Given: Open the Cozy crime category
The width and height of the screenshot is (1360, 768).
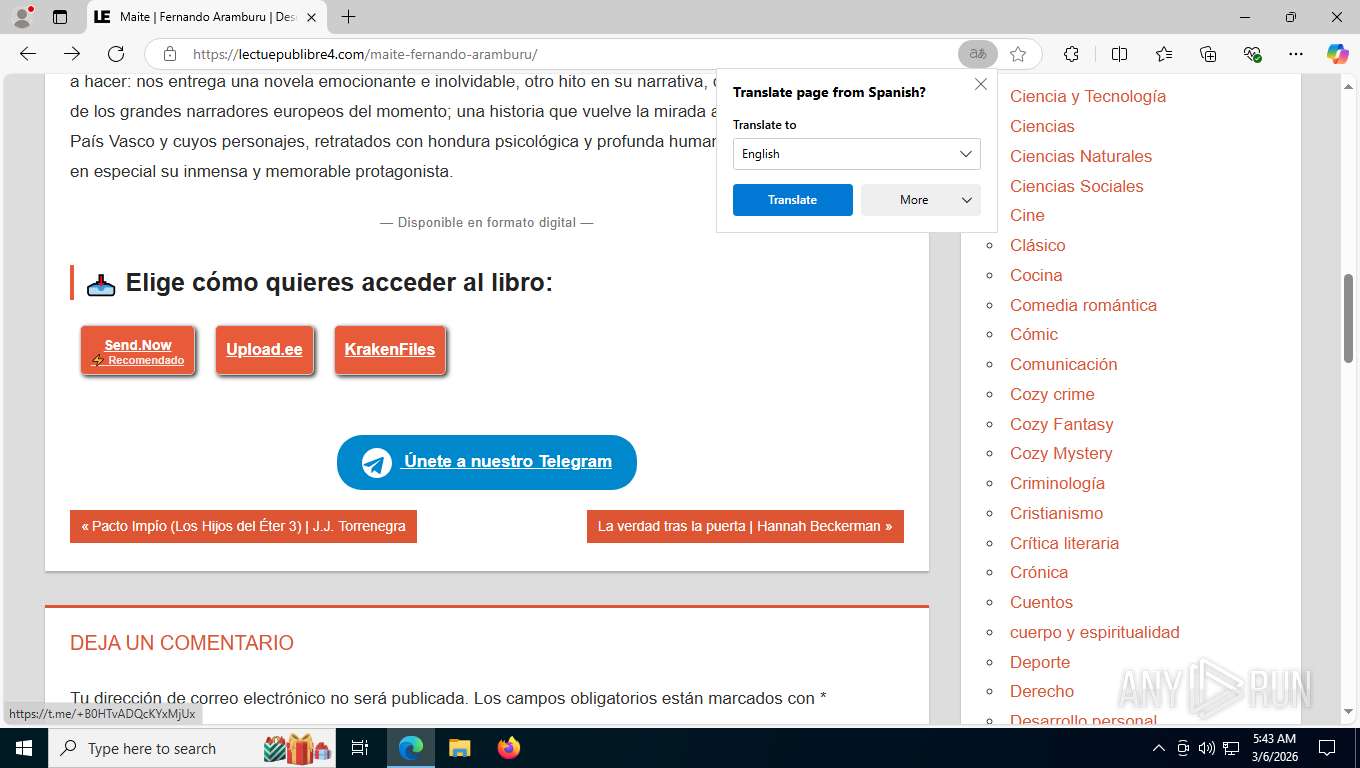Looking at the screenshot, I should (1052, 394).
